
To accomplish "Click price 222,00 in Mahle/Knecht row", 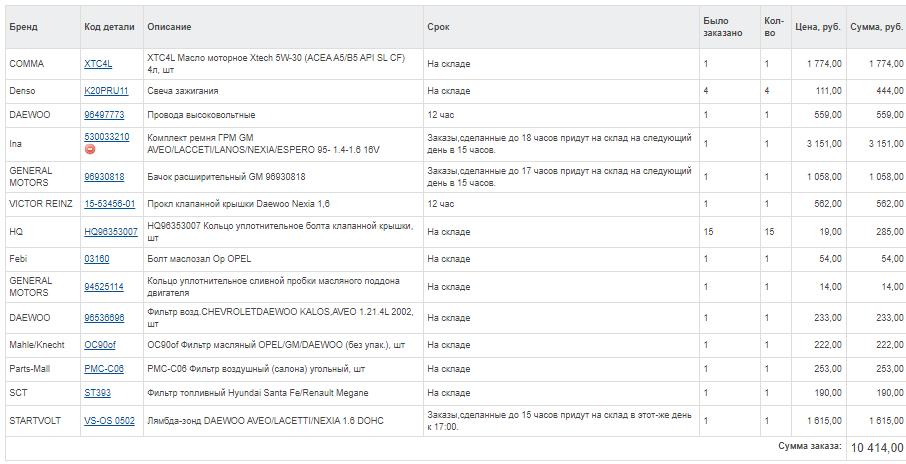I will click(x=829, y=345).
